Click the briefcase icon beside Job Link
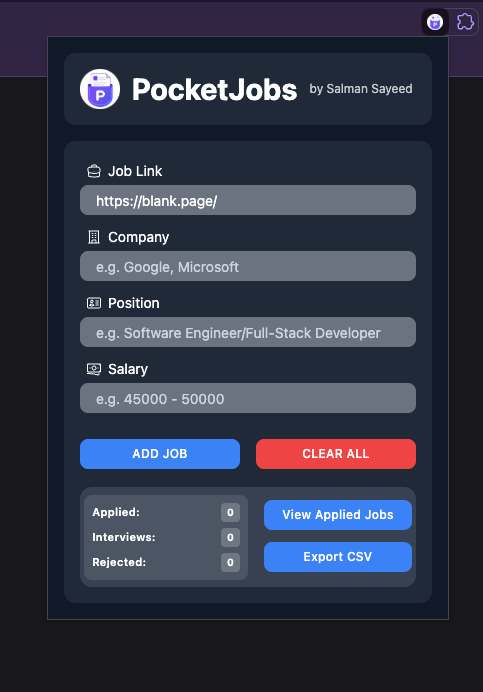Screen dimensions: 483x692 point(94,171)
